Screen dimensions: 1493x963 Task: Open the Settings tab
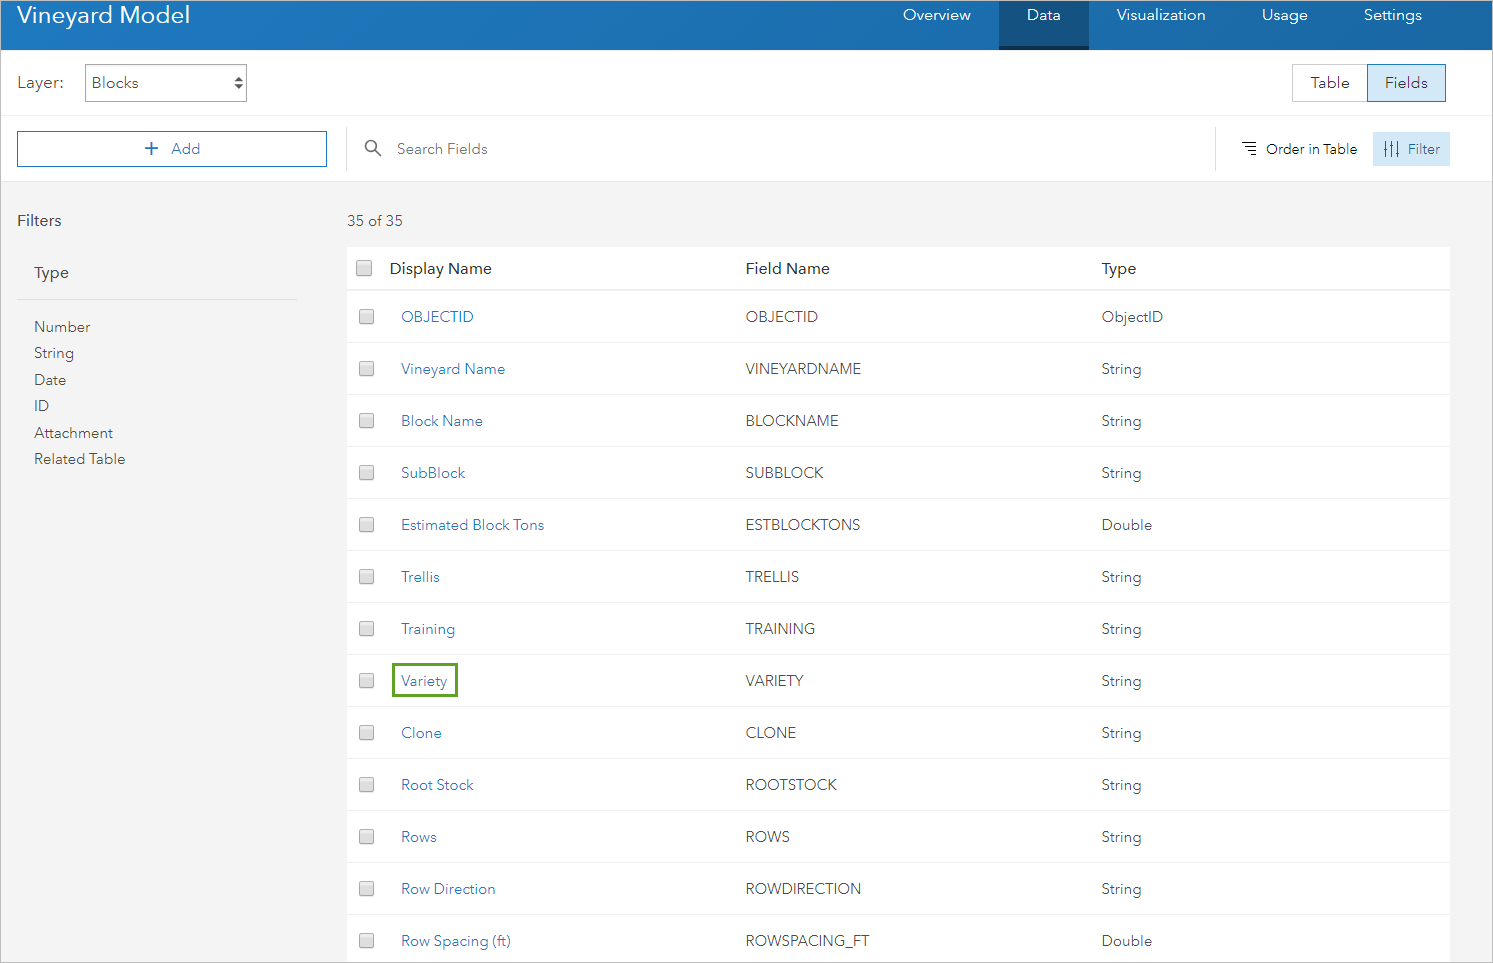pyautogui.click(x=1392, y=15)
